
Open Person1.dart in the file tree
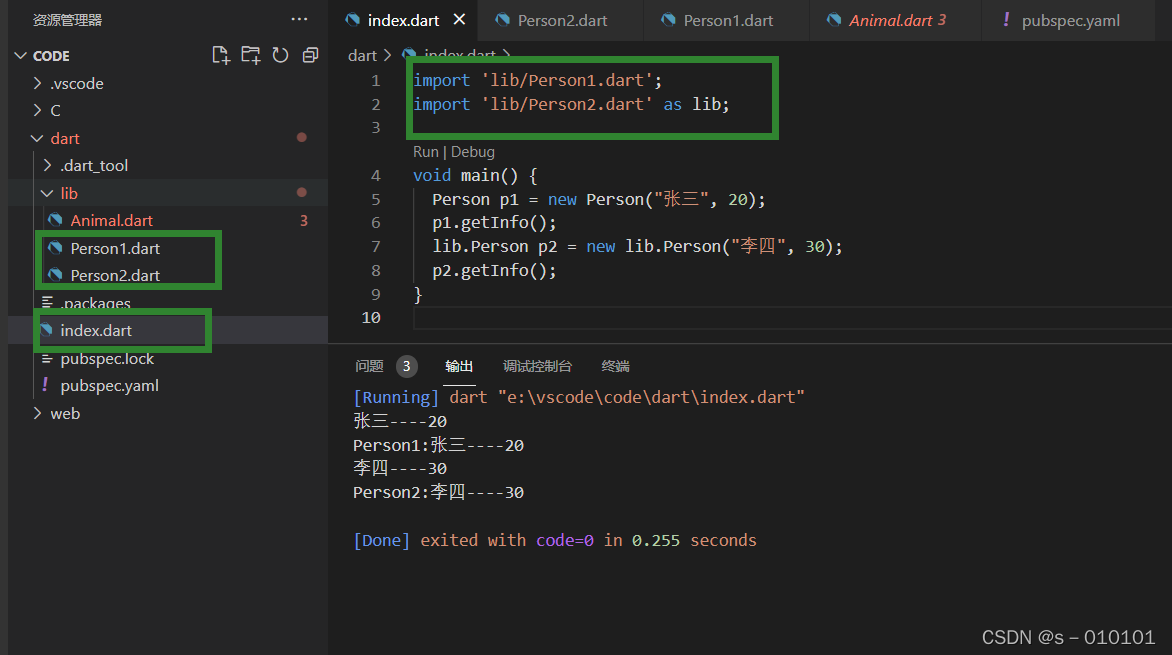point(115,248)
